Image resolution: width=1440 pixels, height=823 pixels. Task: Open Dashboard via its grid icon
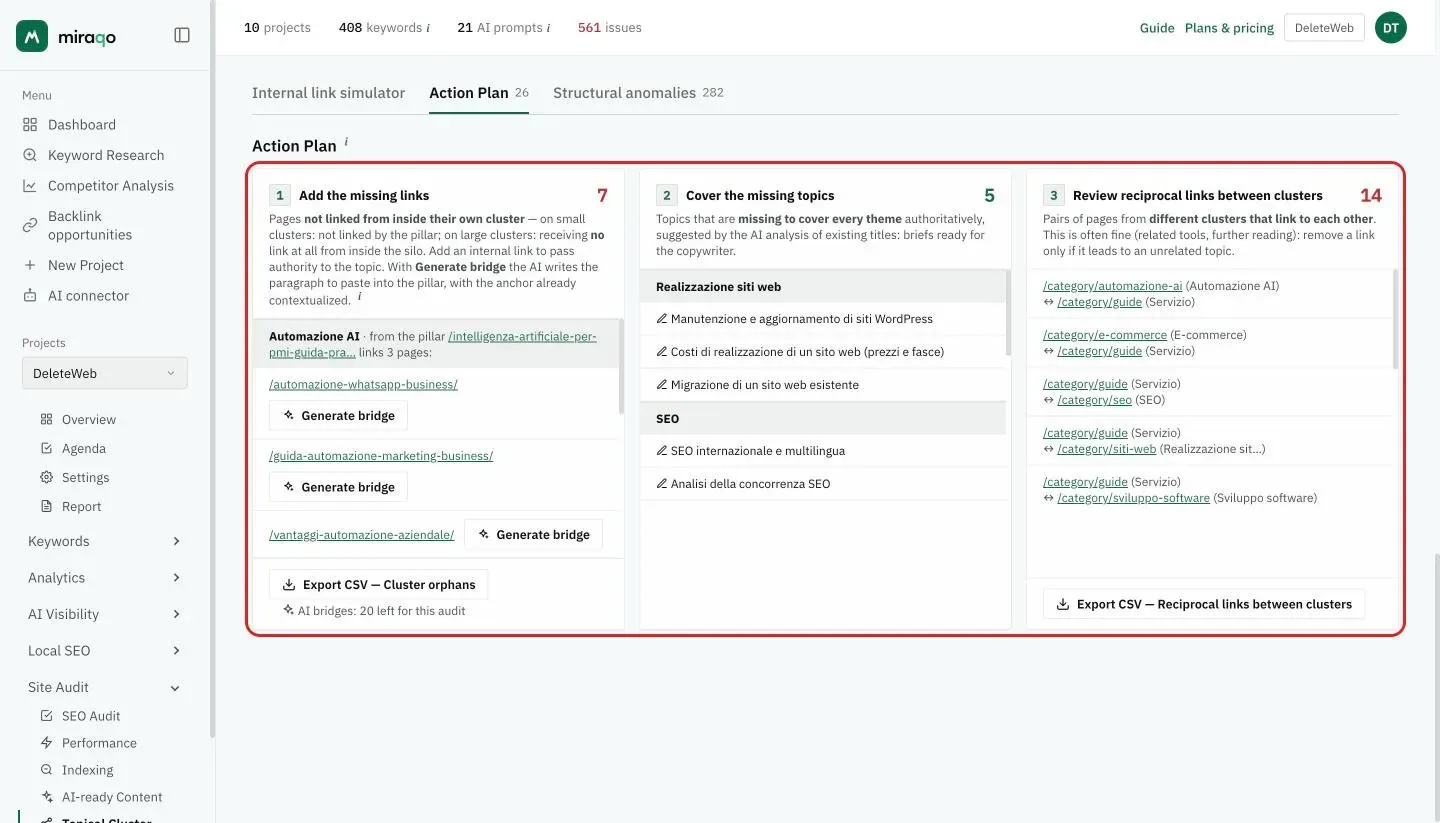30,125
